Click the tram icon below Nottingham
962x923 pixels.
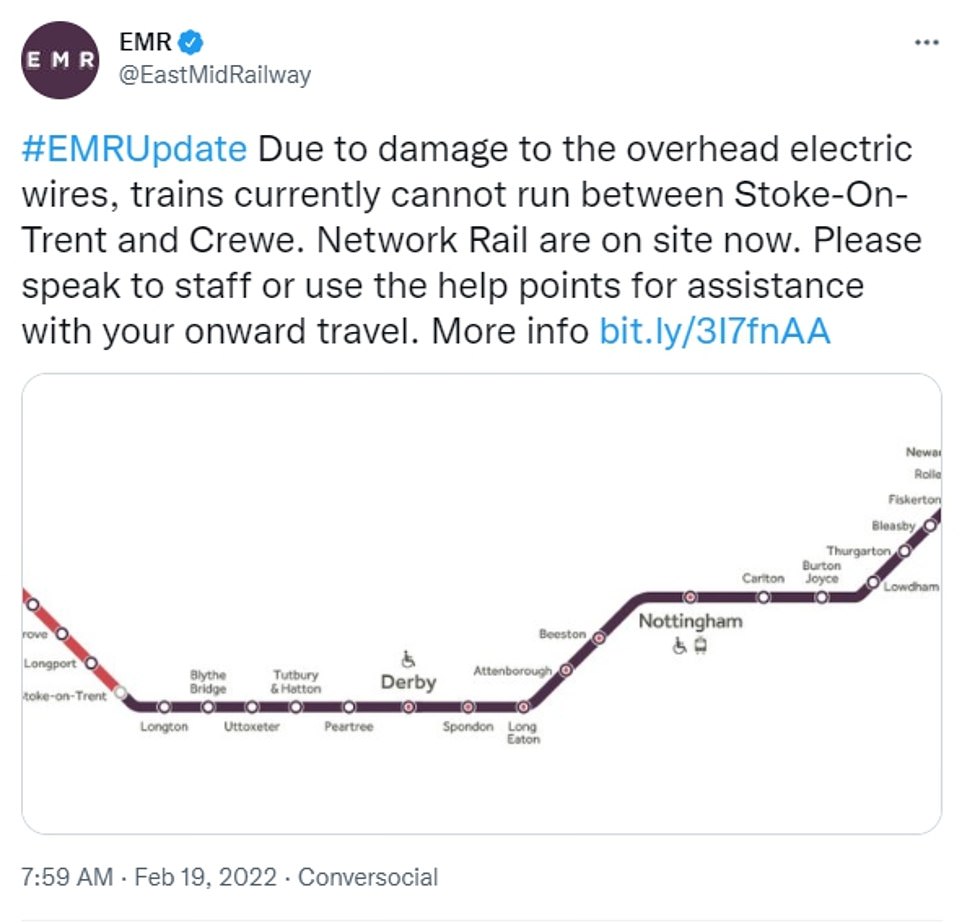[701, 645]
